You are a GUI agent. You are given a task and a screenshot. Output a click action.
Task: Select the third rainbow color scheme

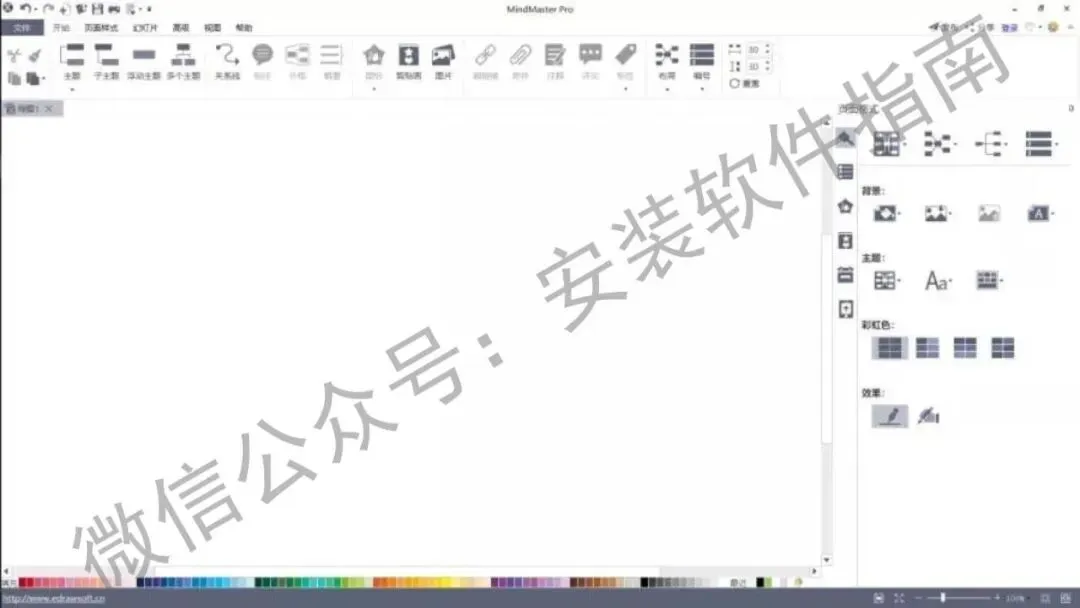point(965,348)
